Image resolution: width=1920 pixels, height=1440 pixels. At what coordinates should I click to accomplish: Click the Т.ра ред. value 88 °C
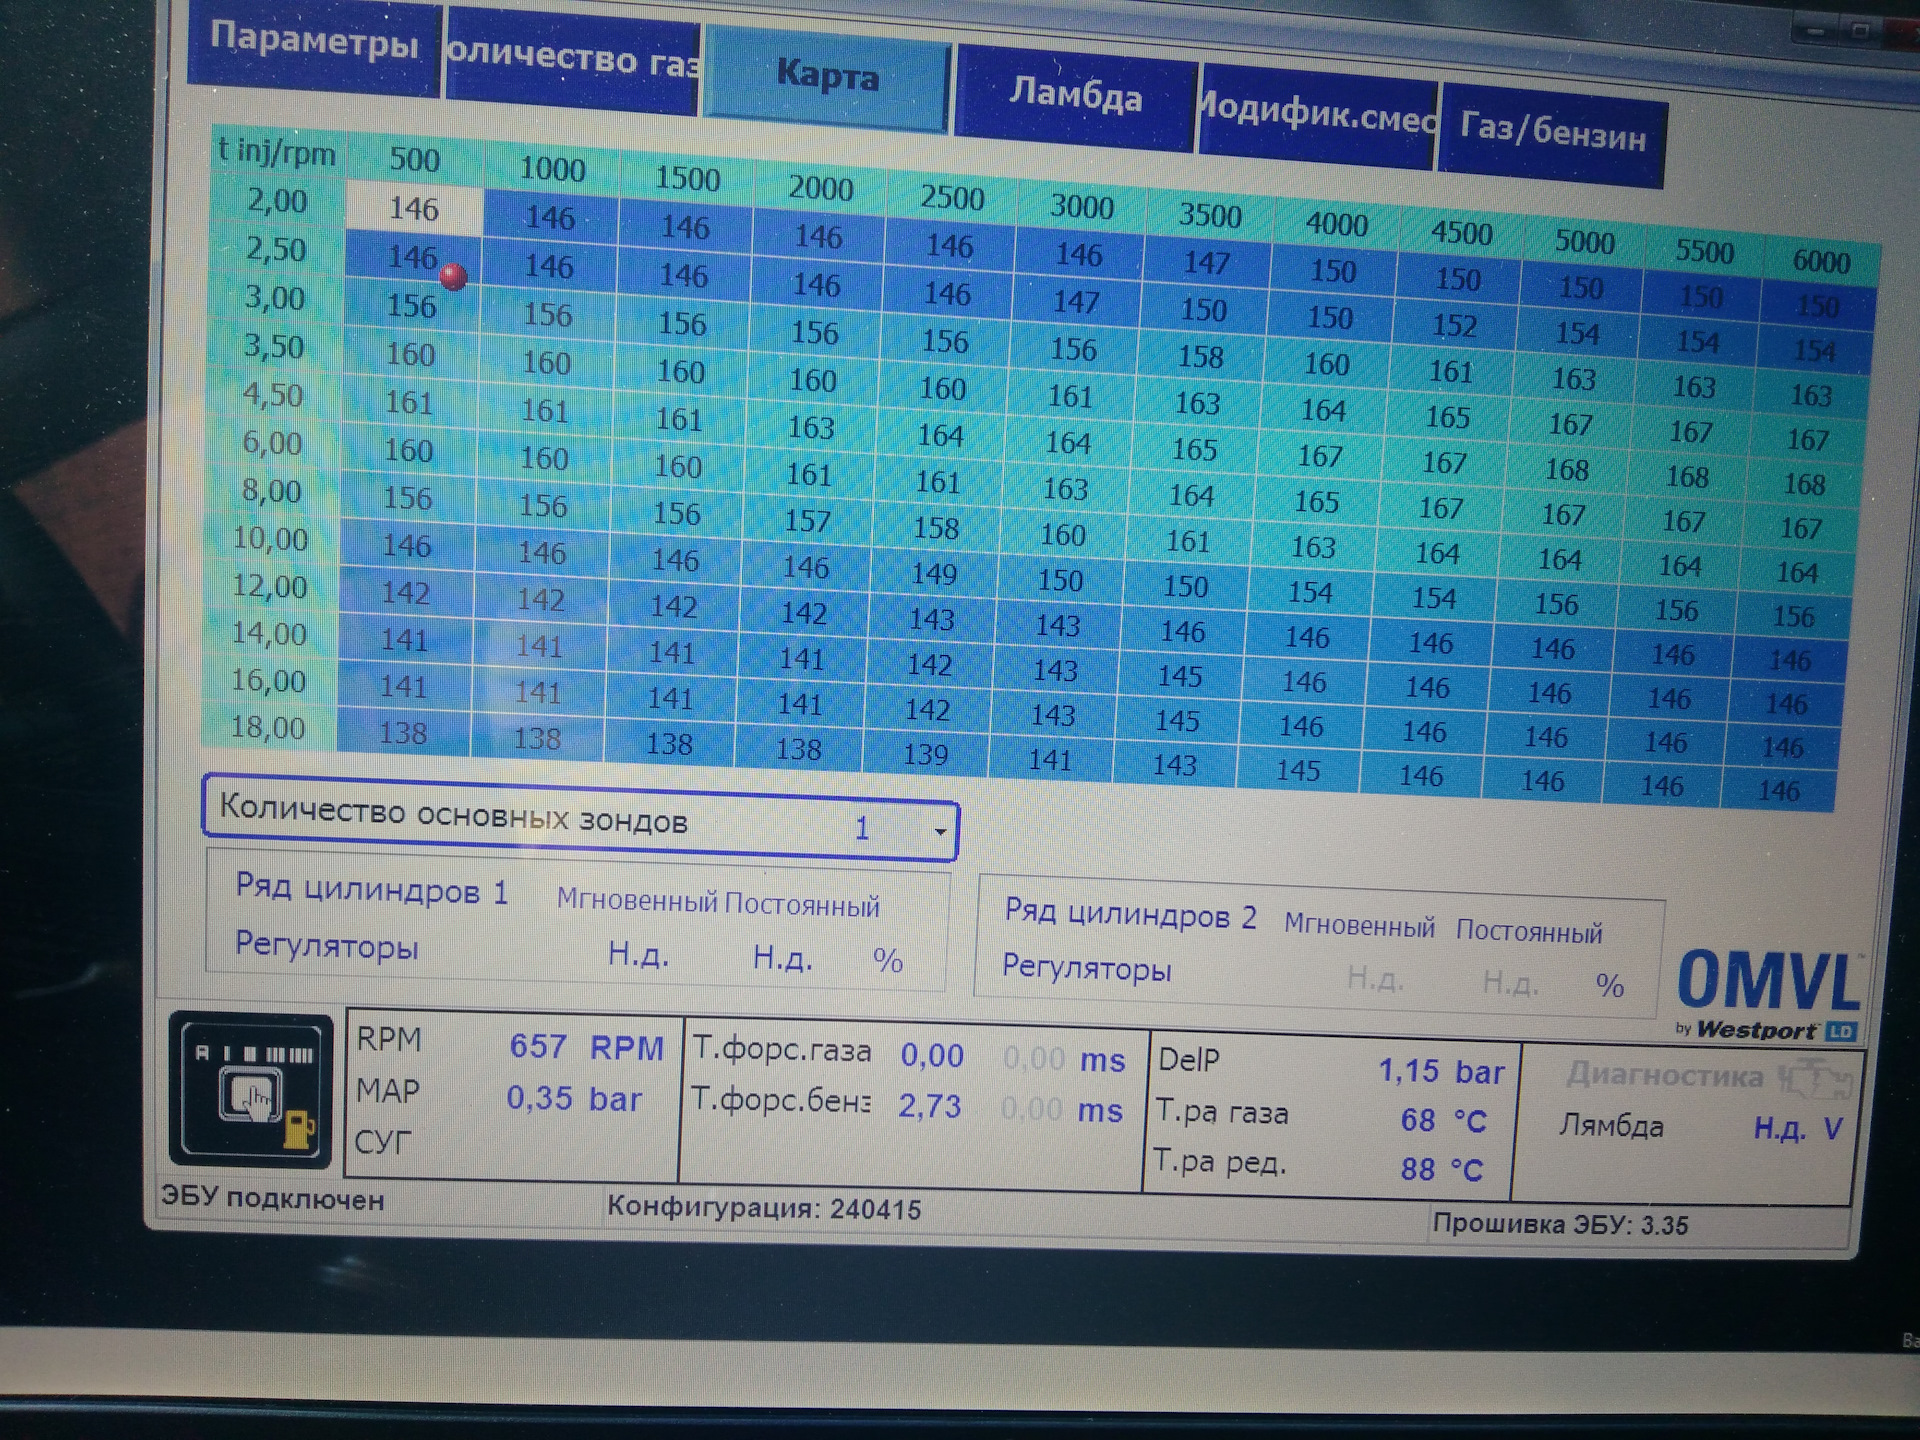pos(1441,1169)
